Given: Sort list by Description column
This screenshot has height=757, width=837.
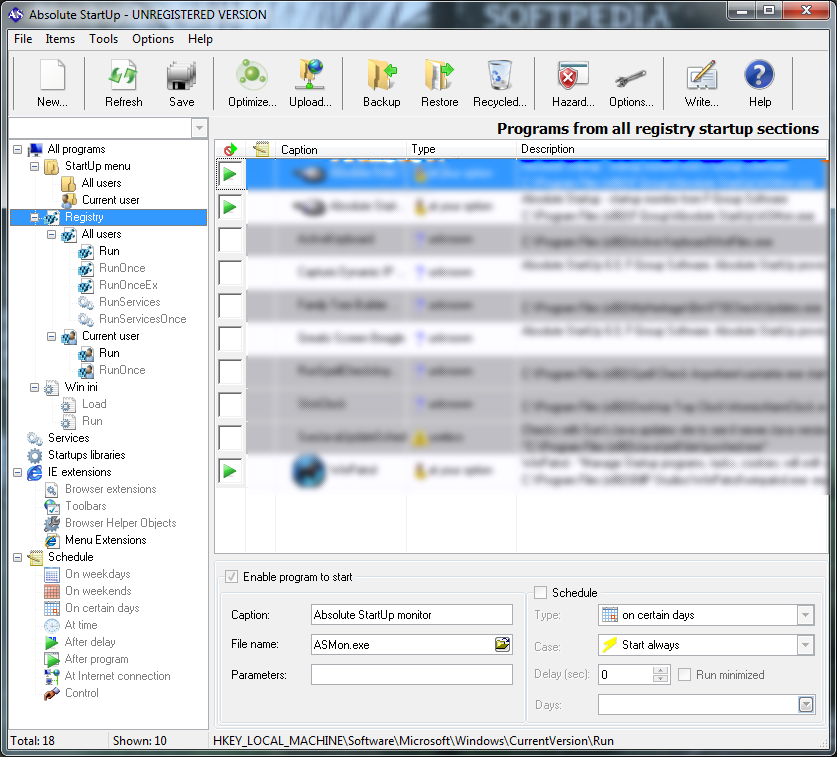Looking at the screenshot, I should pyautogui.click(x=672, y=149).
